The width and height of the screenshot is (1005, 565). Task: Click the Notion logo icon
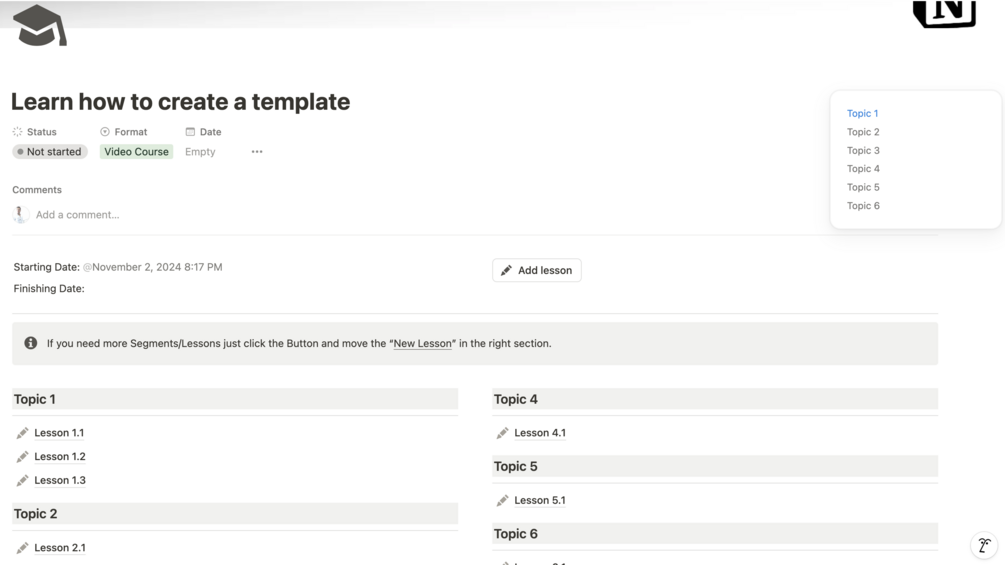(944, 13)
